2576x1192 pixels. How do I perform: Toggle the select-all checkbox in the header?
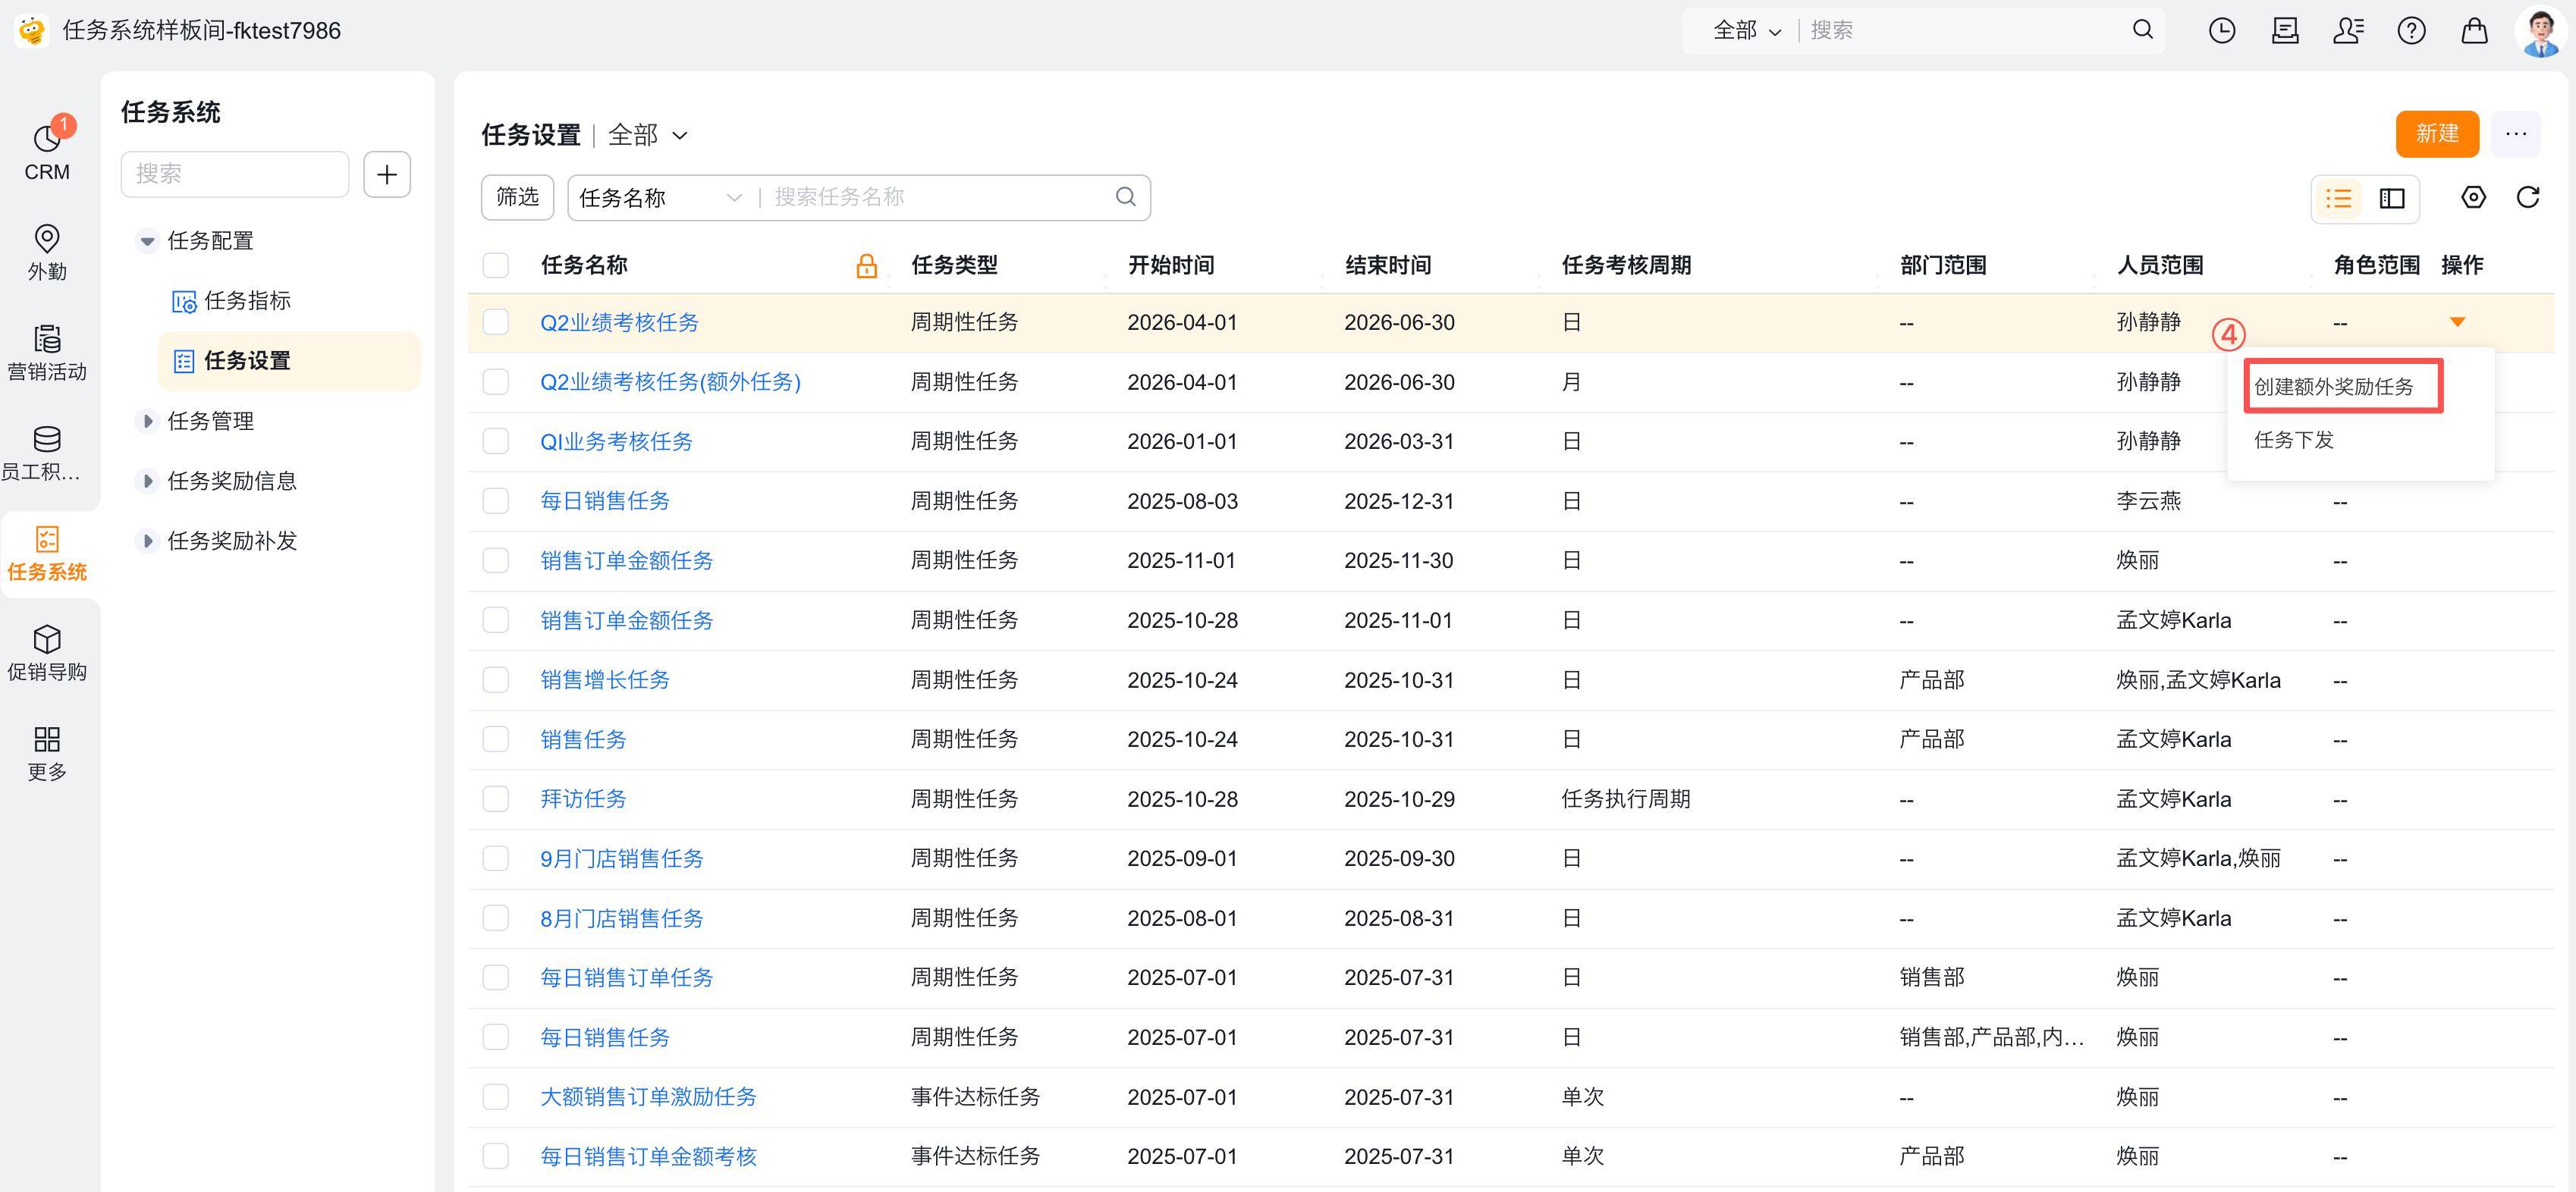point(496,265)
